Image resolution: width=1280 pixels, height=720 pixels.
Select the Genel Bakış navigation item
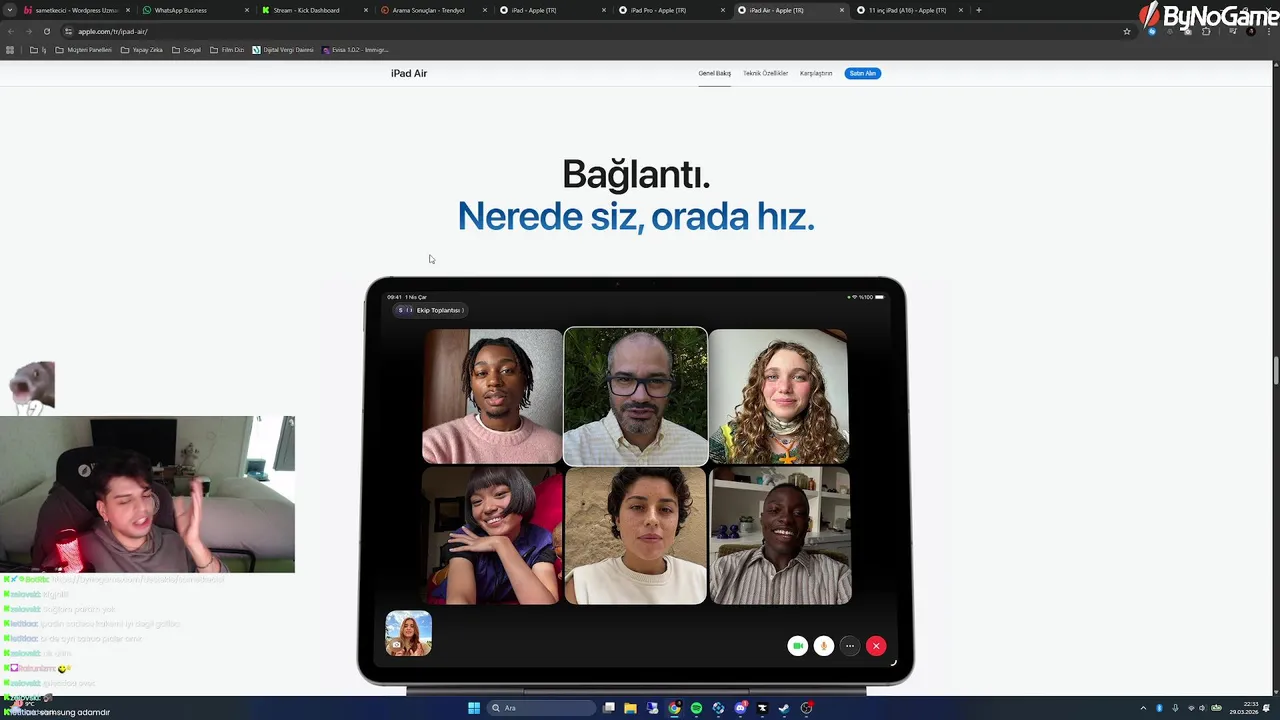[x=714, y=73]
